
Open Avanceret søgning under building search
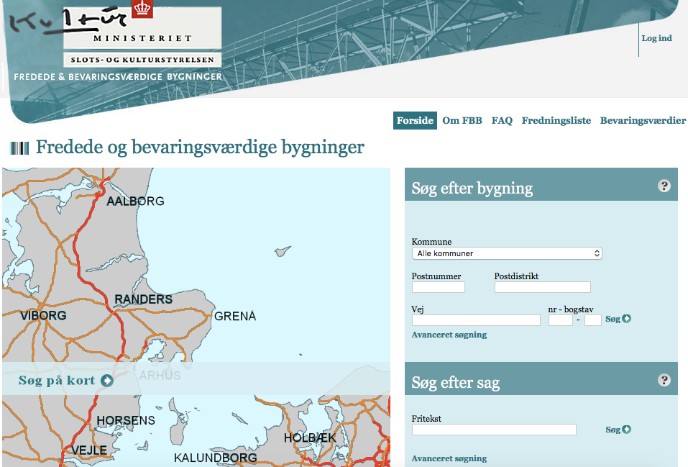pyautogui.click(x=449, y=335)
